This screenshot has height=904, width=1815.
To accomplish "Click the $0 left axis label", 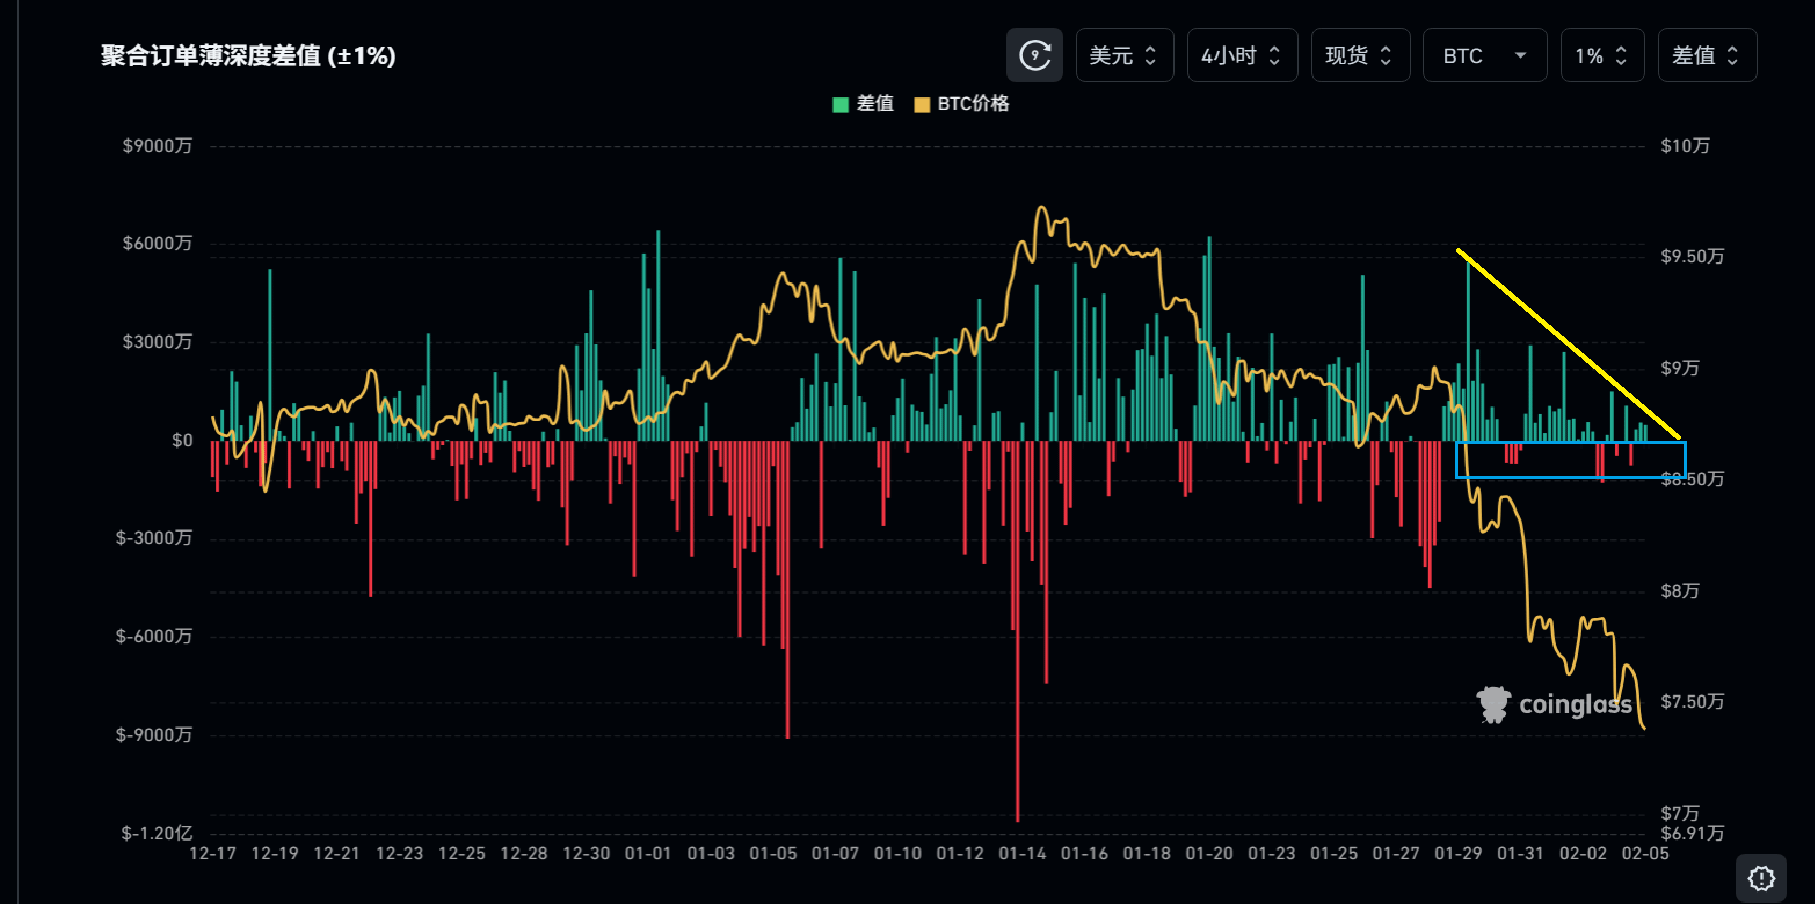I will click(182, 440).
